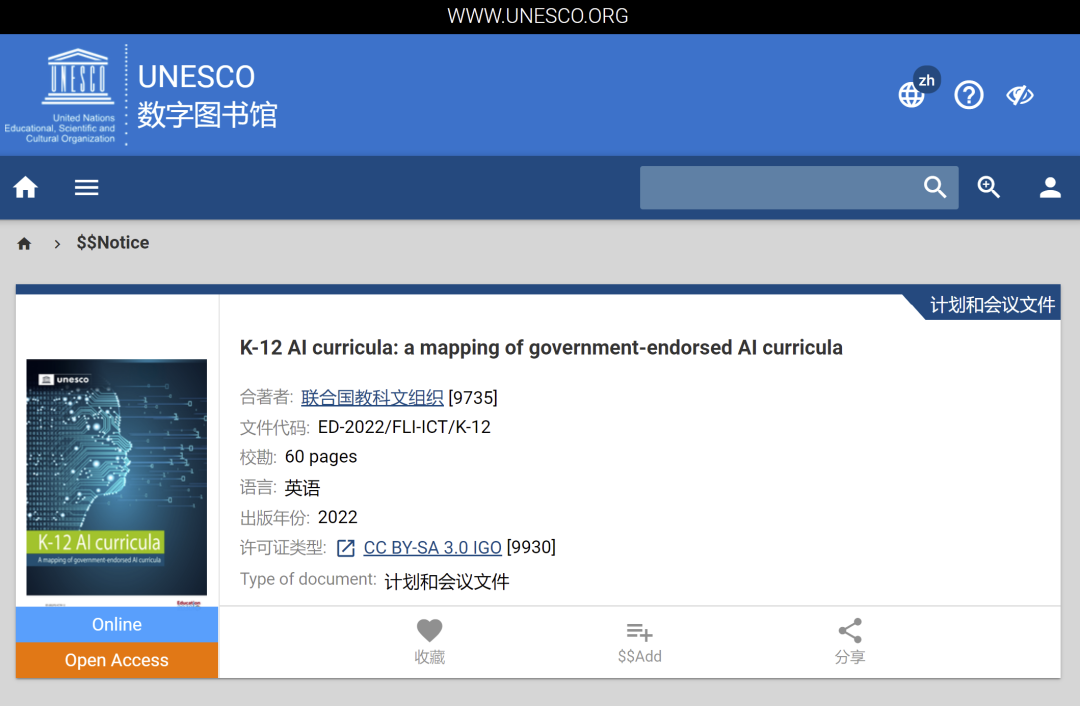Click the small breadcrumb home icon
1080x706 pixels.
pos(25,244)
